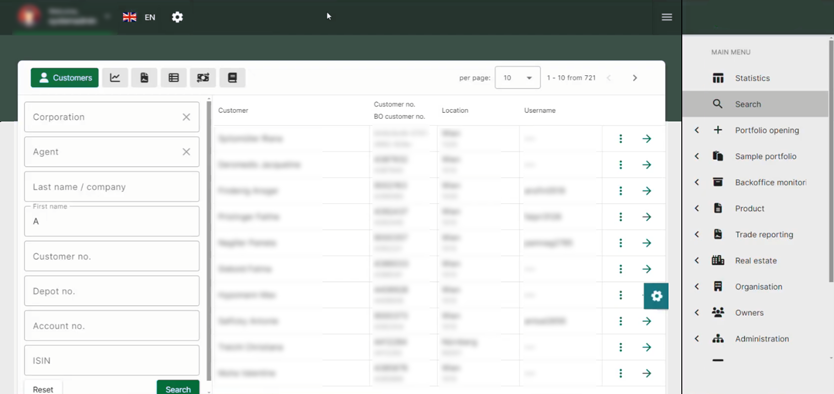Screen dimensions: 834x394
Task: Click the First name field containing A
Action: click(x=112, y=221)
